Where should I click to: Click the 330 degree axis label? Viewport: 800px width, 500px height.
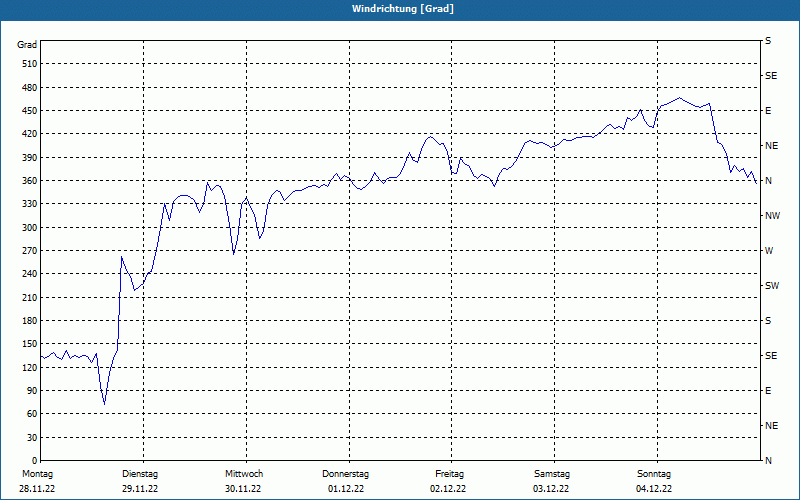[x=30, y=204]
